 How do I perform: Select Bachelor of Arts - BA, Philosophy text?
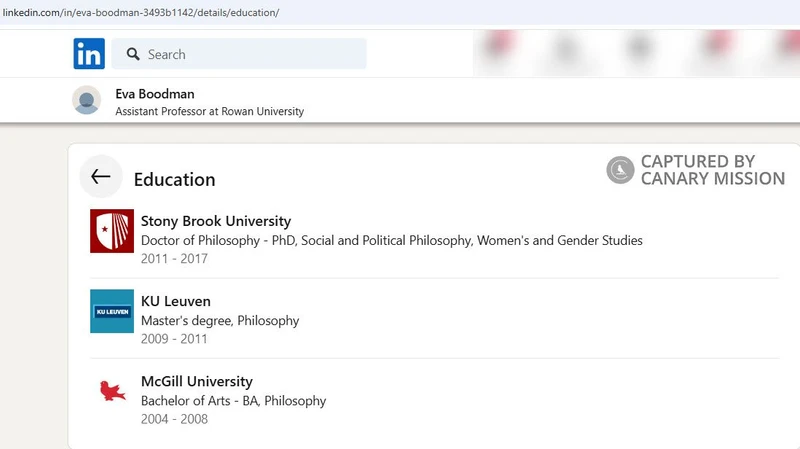(234, 401)
